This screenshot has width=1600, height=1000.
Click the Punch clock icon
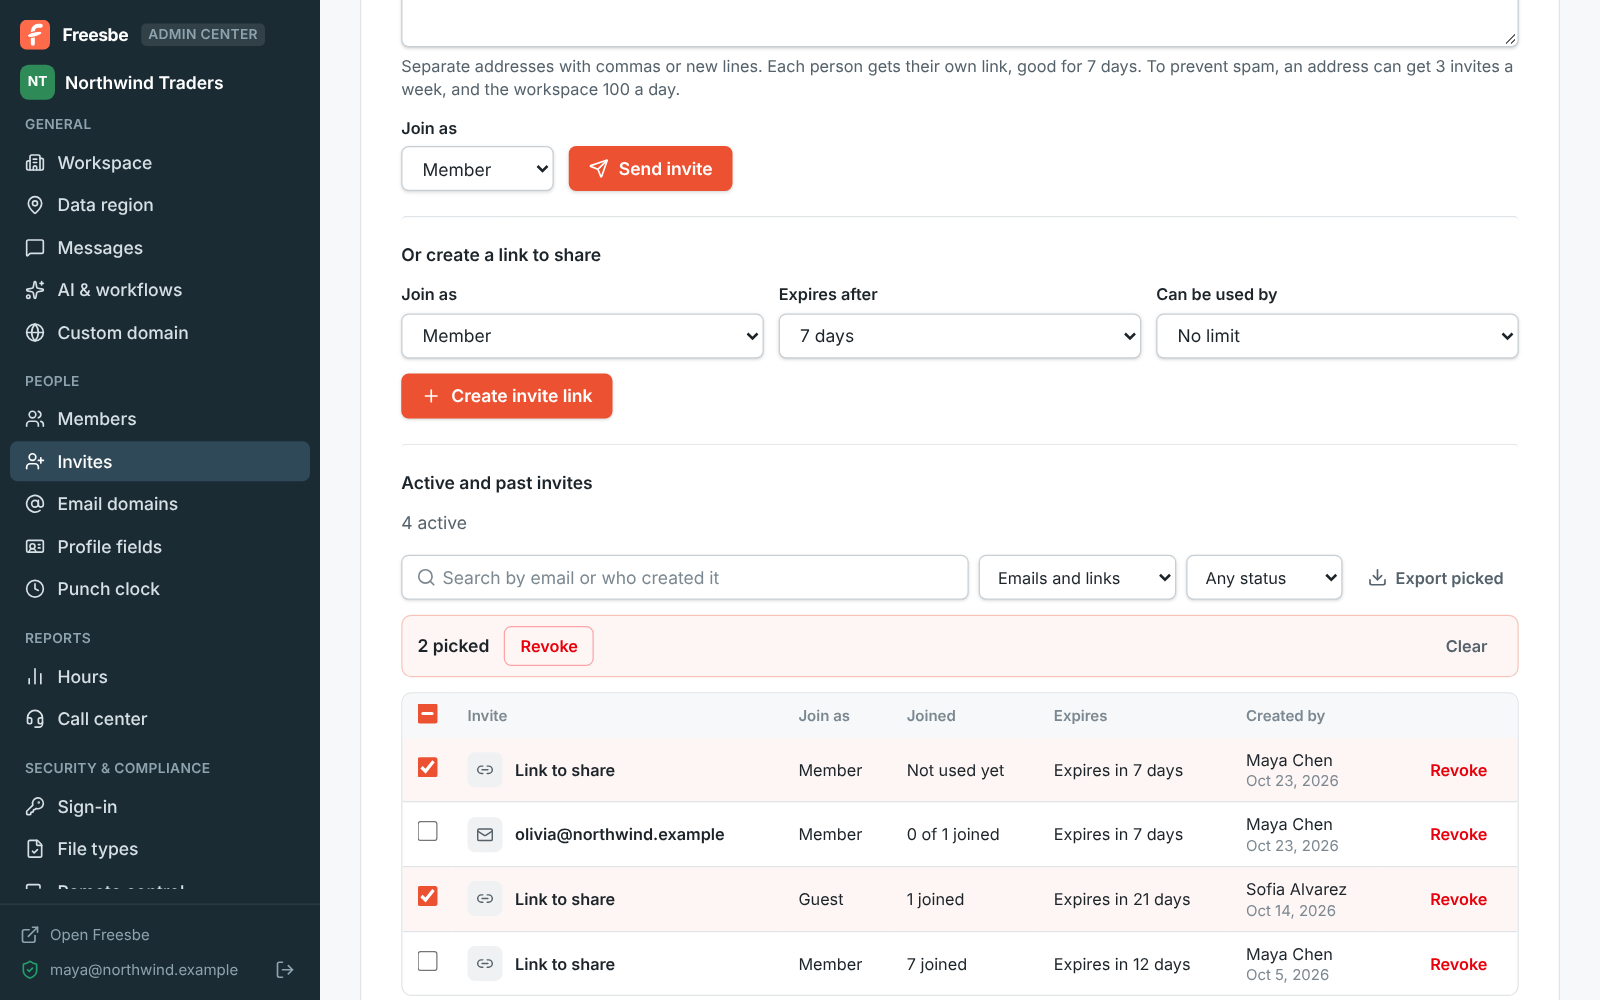click(35, 589)
